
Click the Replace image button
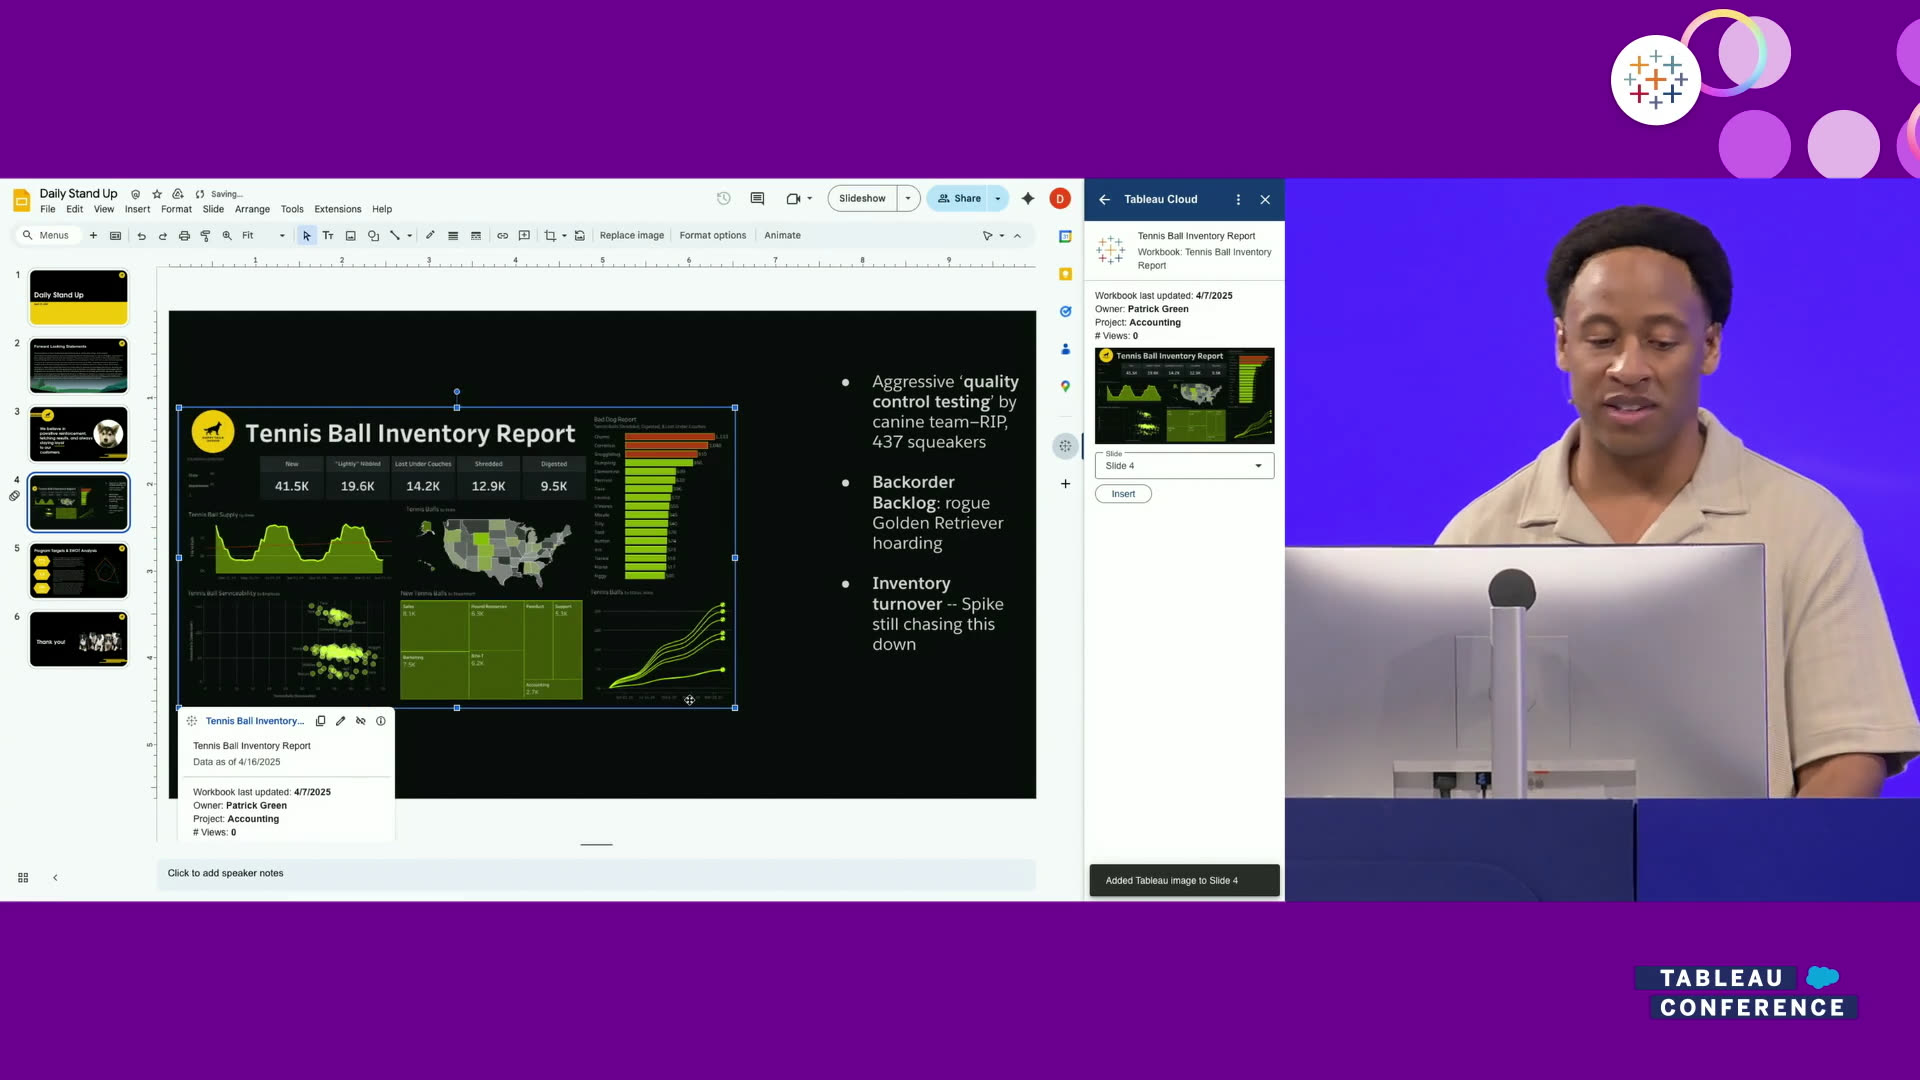click(x=631, y=236)
